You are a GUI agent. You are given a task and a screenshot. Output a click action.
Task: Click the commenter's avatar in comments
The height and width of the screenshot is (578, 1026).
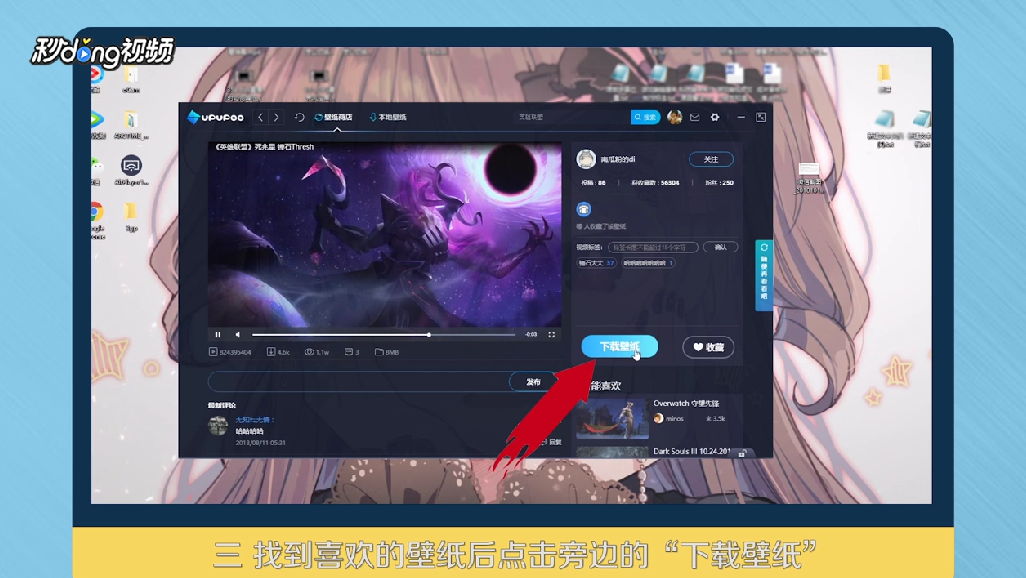(218, 425)
